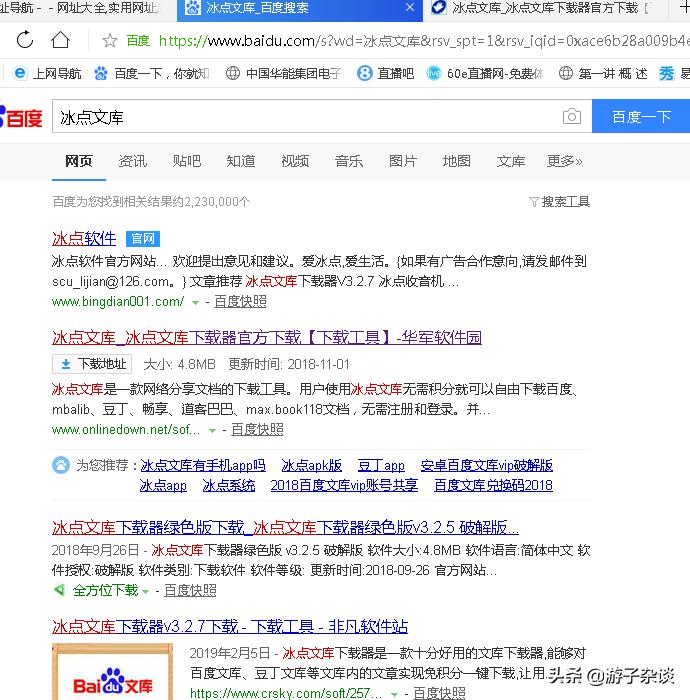Open suggestion 冰点apk版
Screen dimensions: 690x700
312,465
